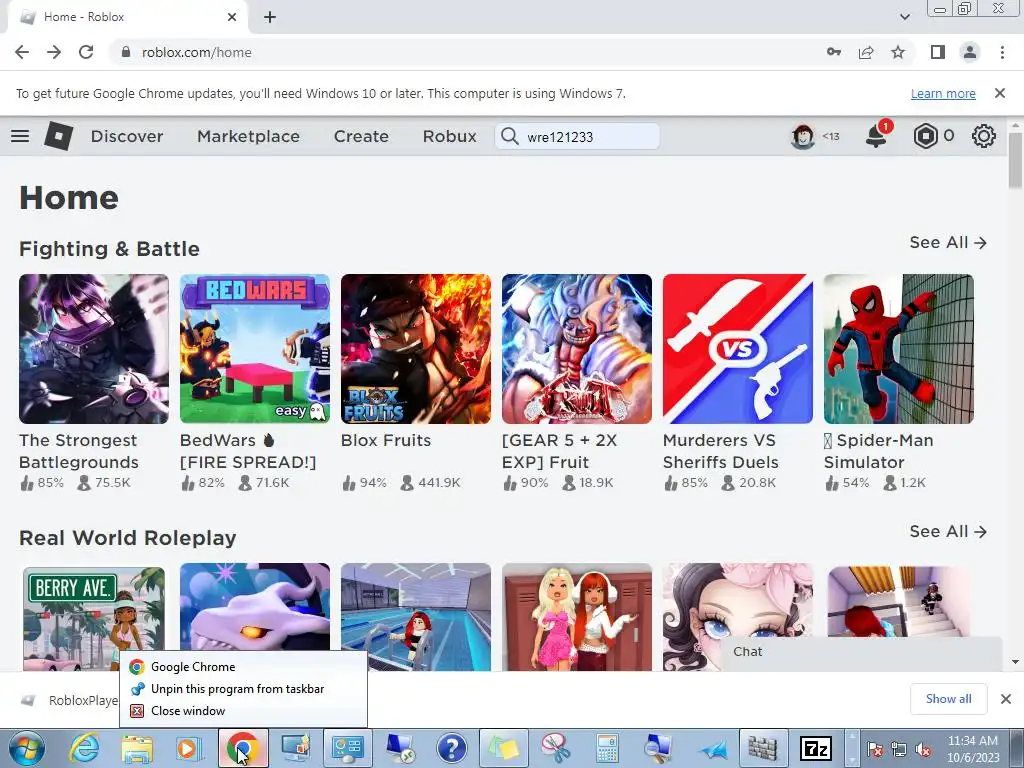The image size is (1024, 768).
Task: Open the Chat panel
Action: (861, 652)
